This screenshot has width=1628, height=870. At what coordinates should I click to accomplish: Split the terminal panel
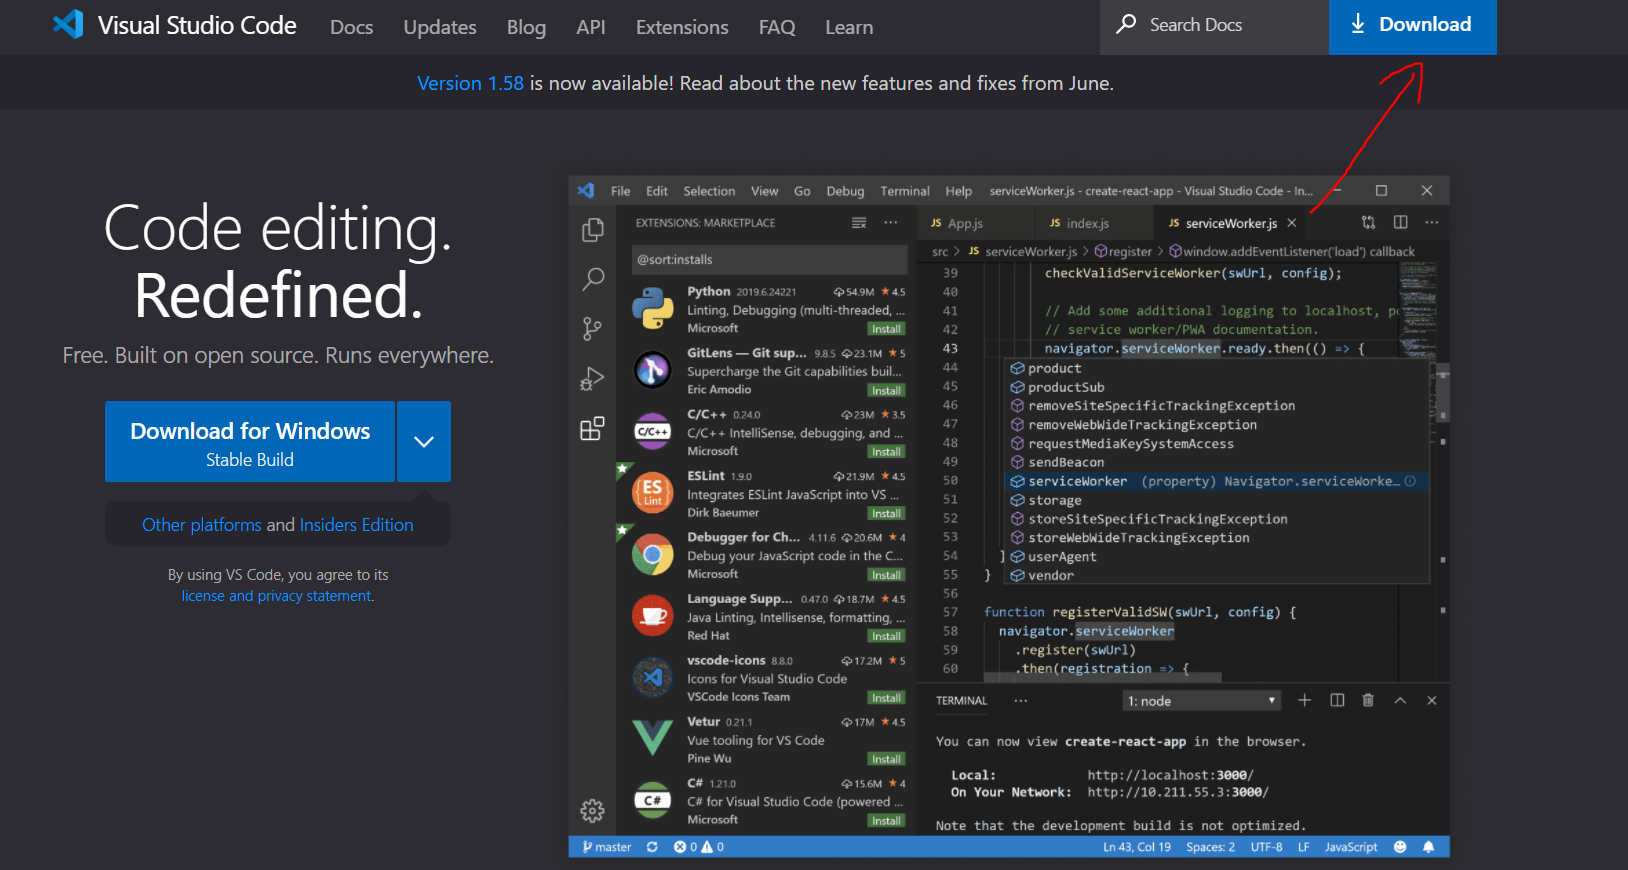(1337, 701)
